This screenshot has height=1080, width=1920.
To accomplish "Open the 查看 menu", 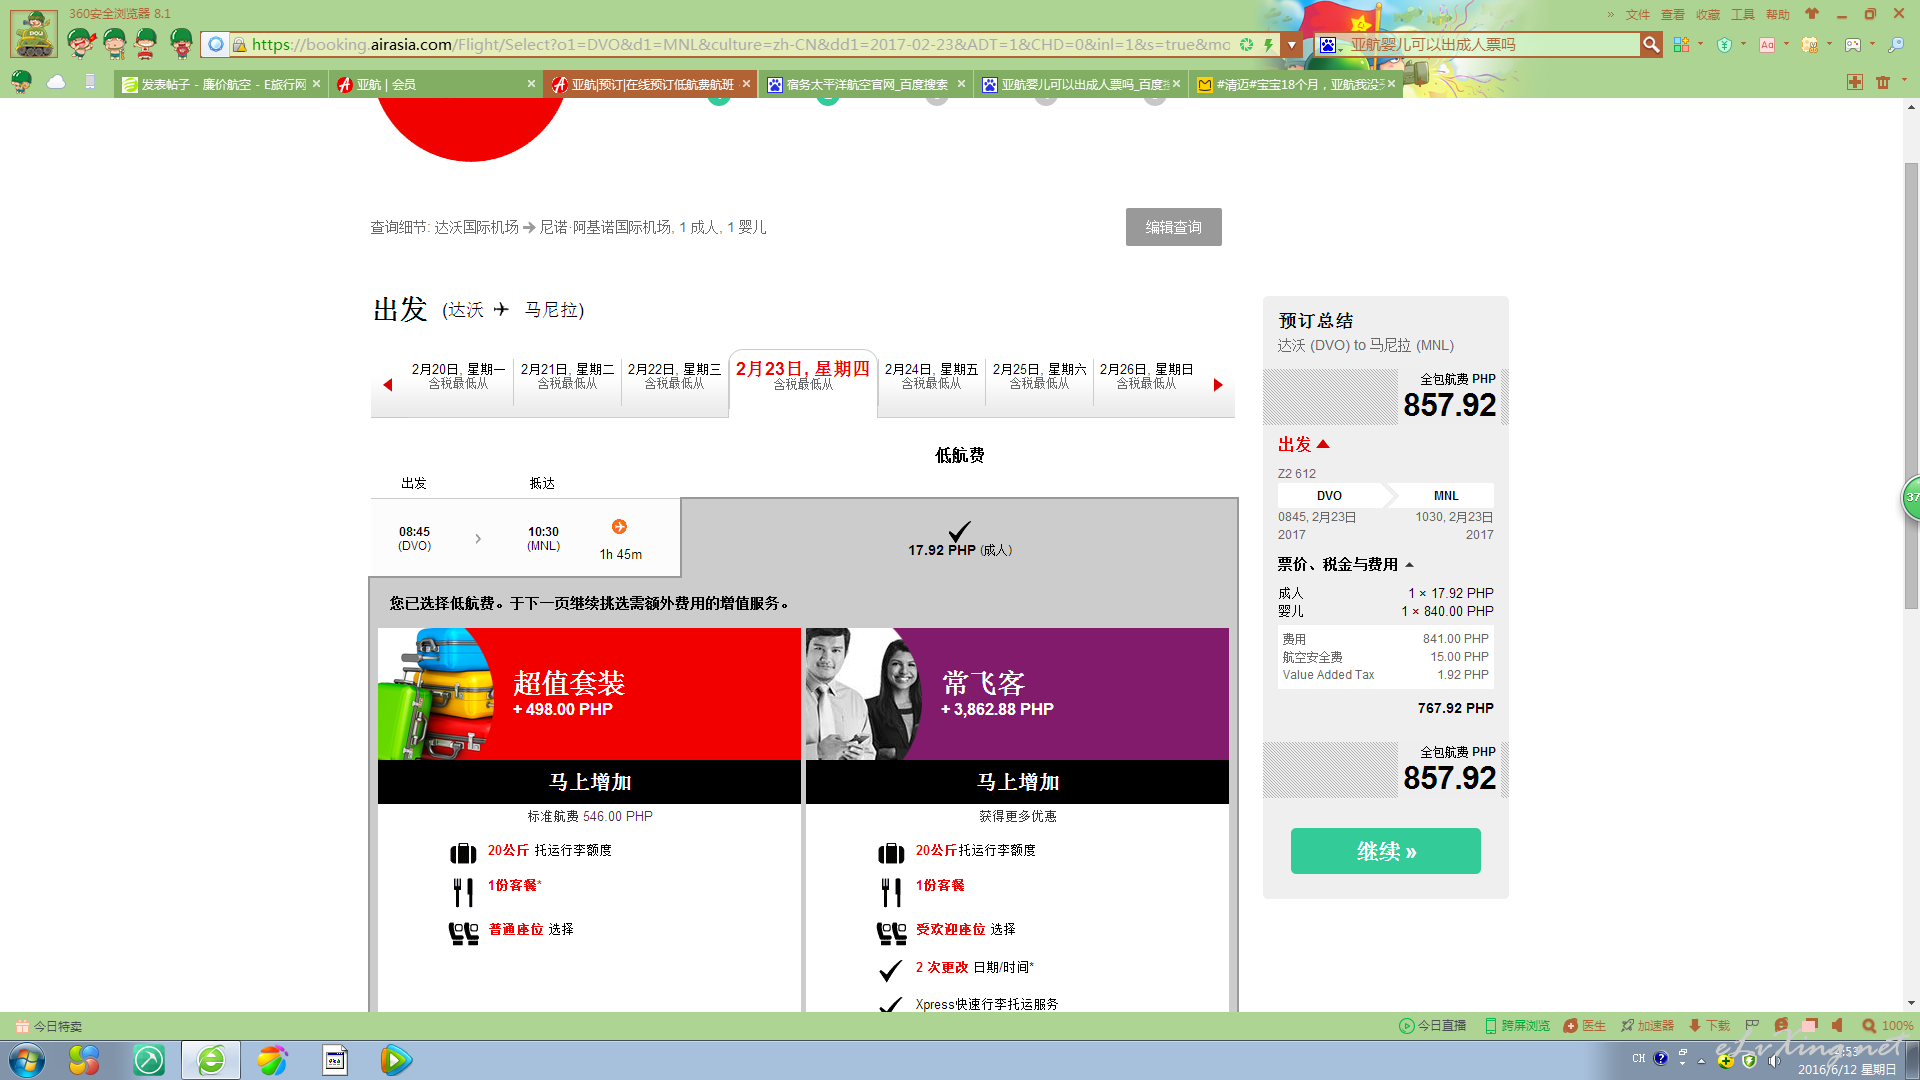I will tap(1673, 14).
